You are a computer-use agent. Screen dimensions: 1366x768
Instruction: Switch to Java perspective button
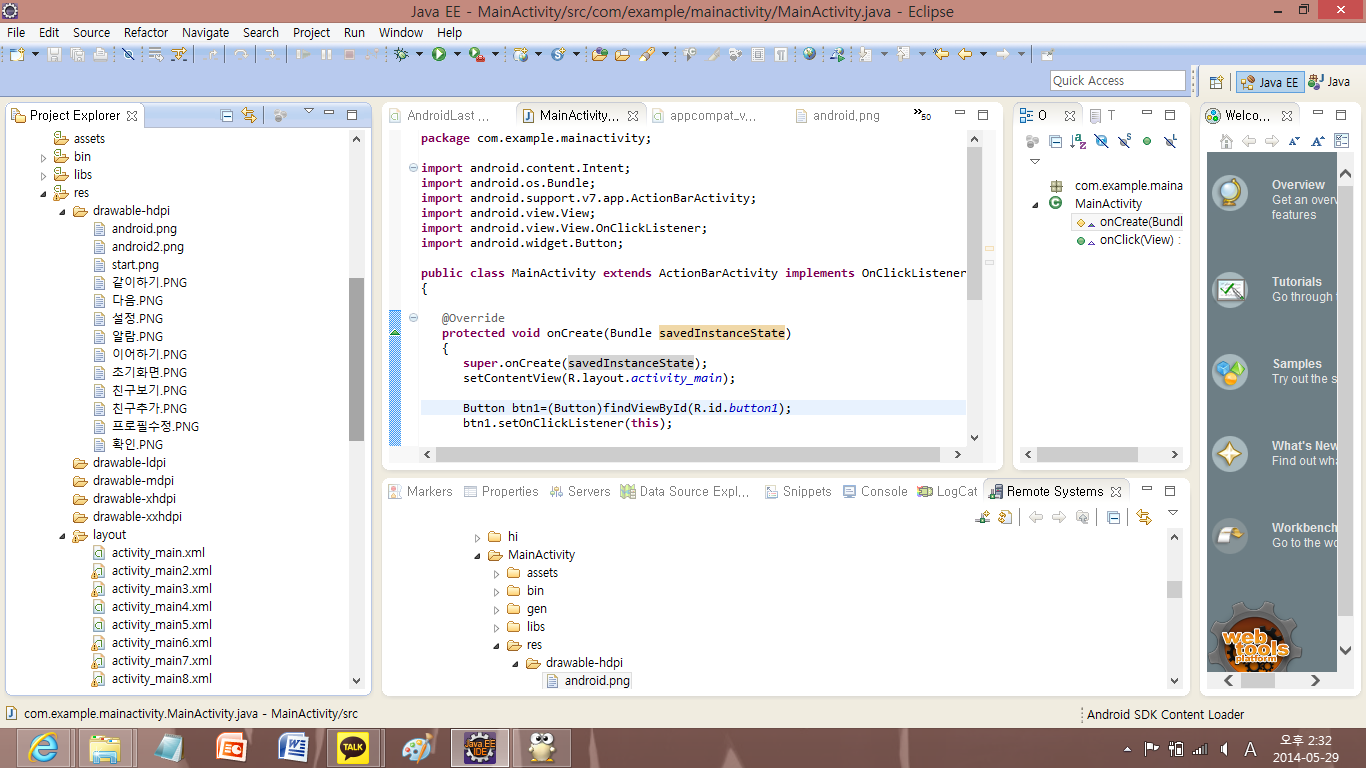(1329, 82)
